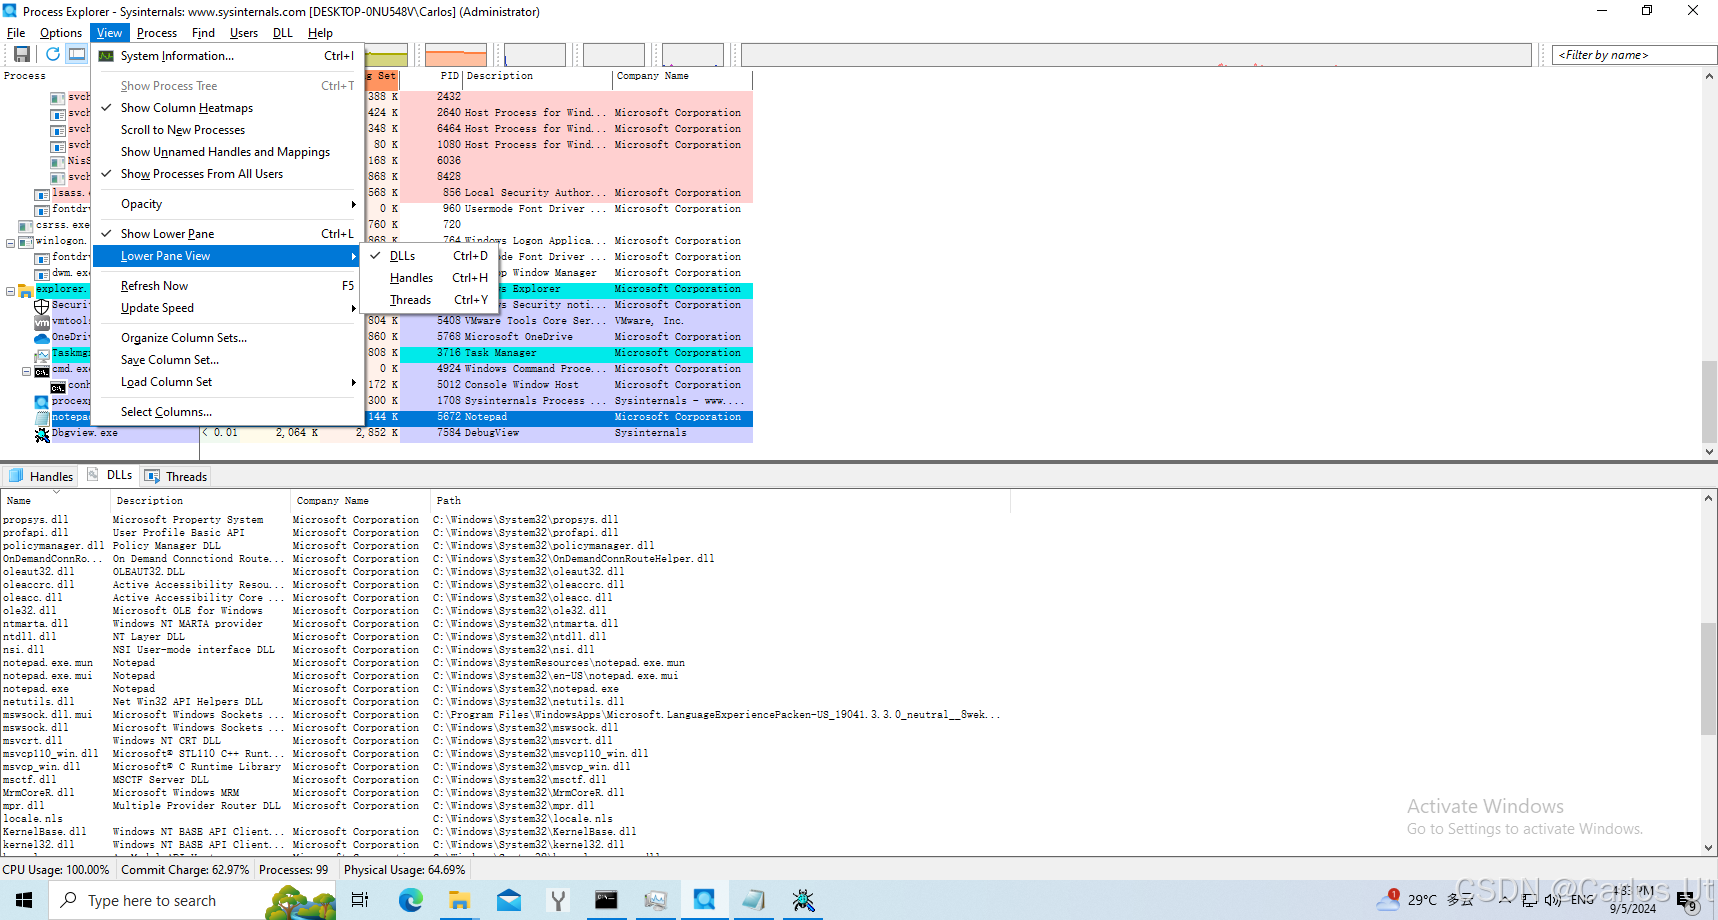Click inside the Filter by name field
The image size is (1718, 920).
point(1634,55)
